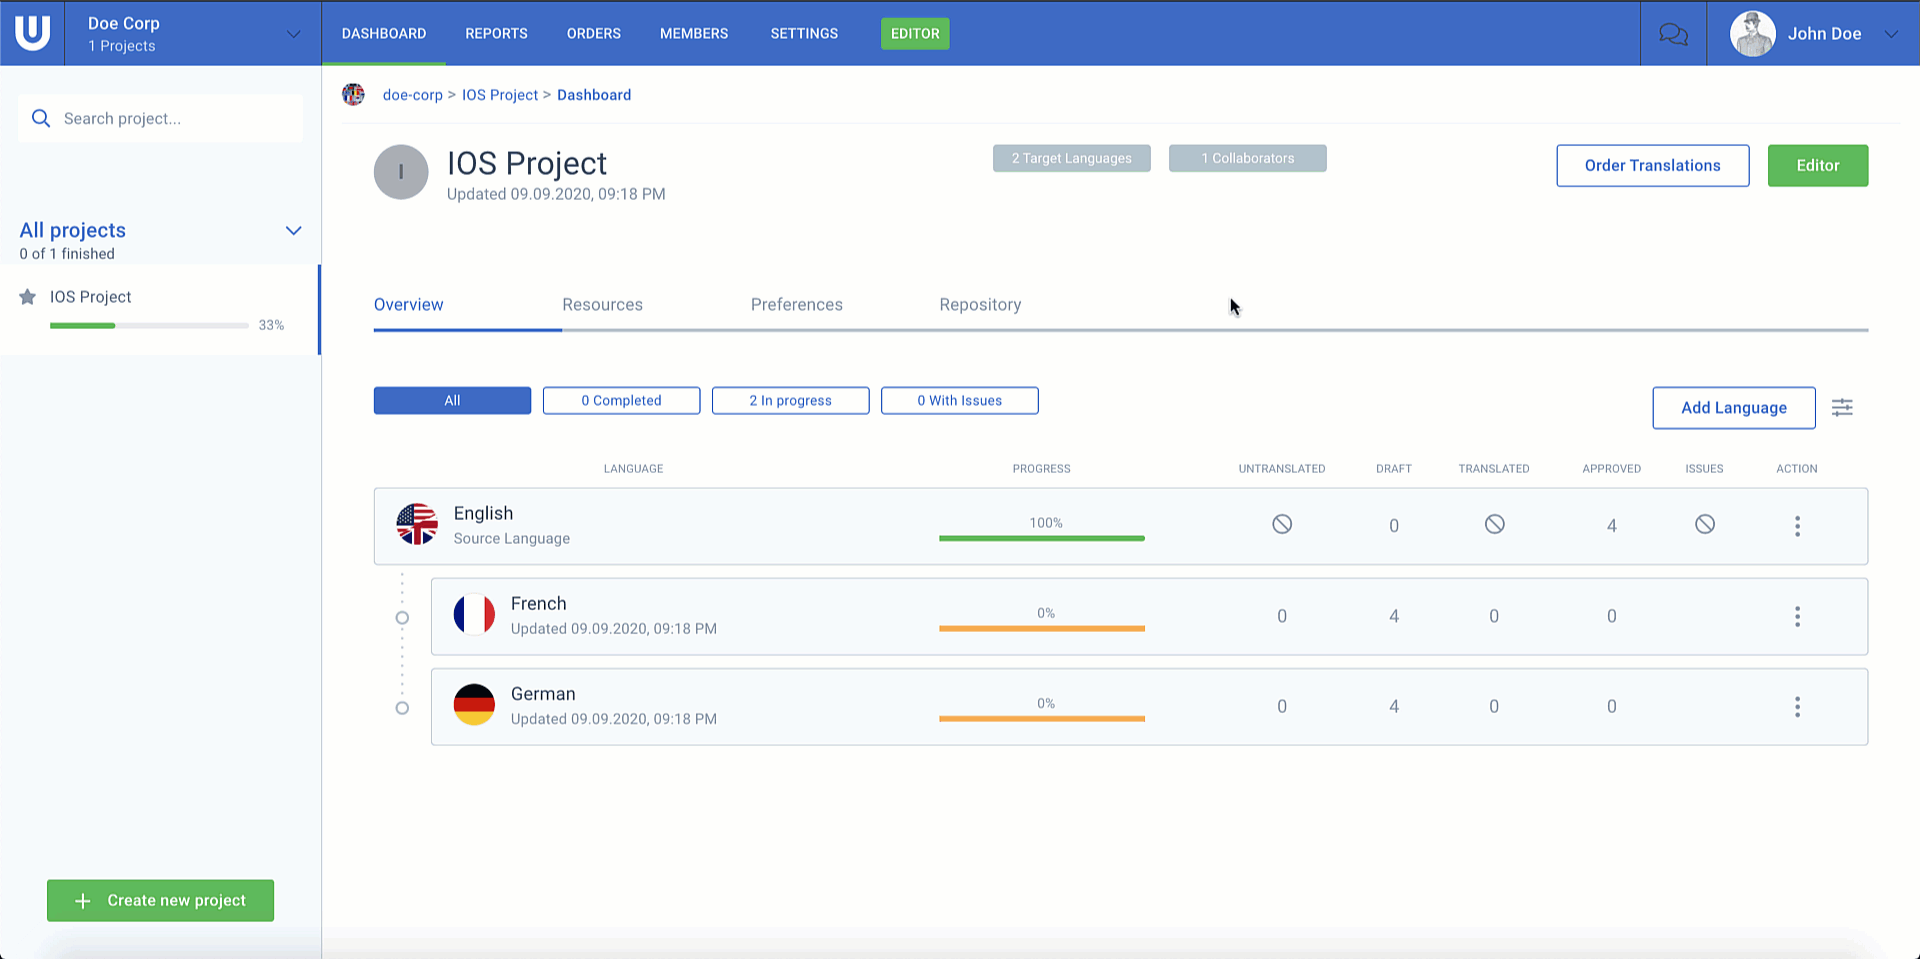This screenshot has width=1920, height=959.
Task: Click John Doe's profile avatar
Action: [1752, 34]
